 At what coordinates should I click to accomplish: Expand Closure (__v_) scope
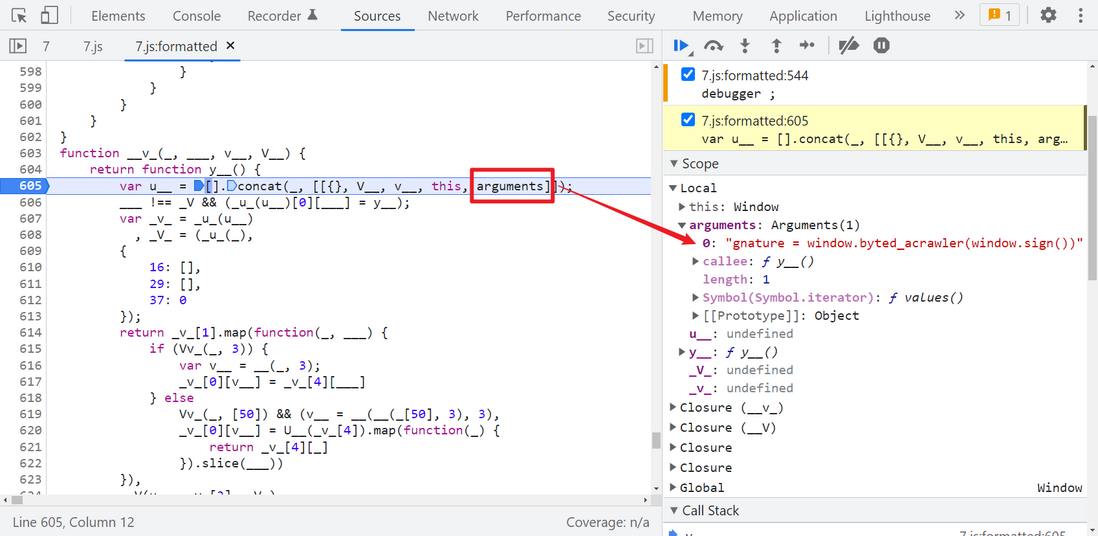(673, 408)
